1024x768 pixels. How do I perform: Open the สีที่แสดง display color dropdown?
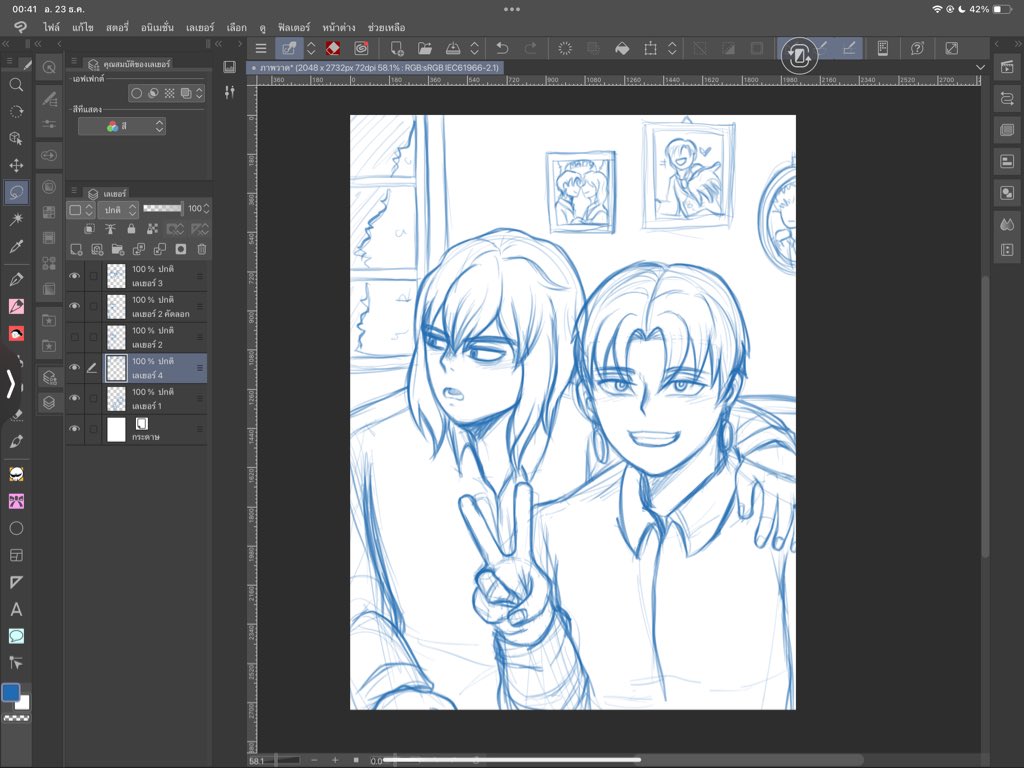click(x=122, y=127)
